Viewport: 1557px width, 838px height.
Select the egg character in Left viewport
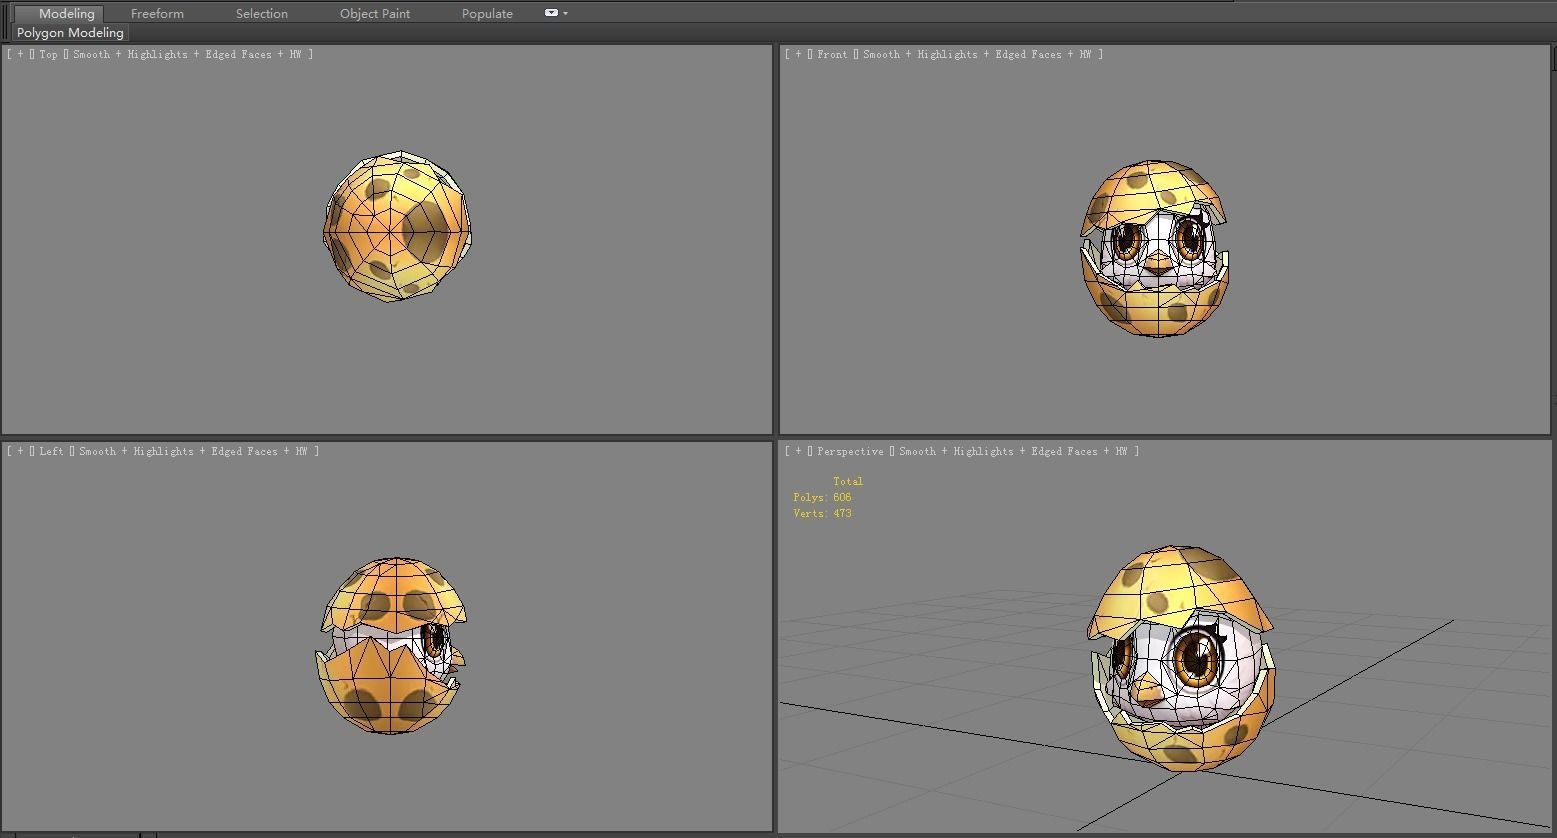coord(391,646)
